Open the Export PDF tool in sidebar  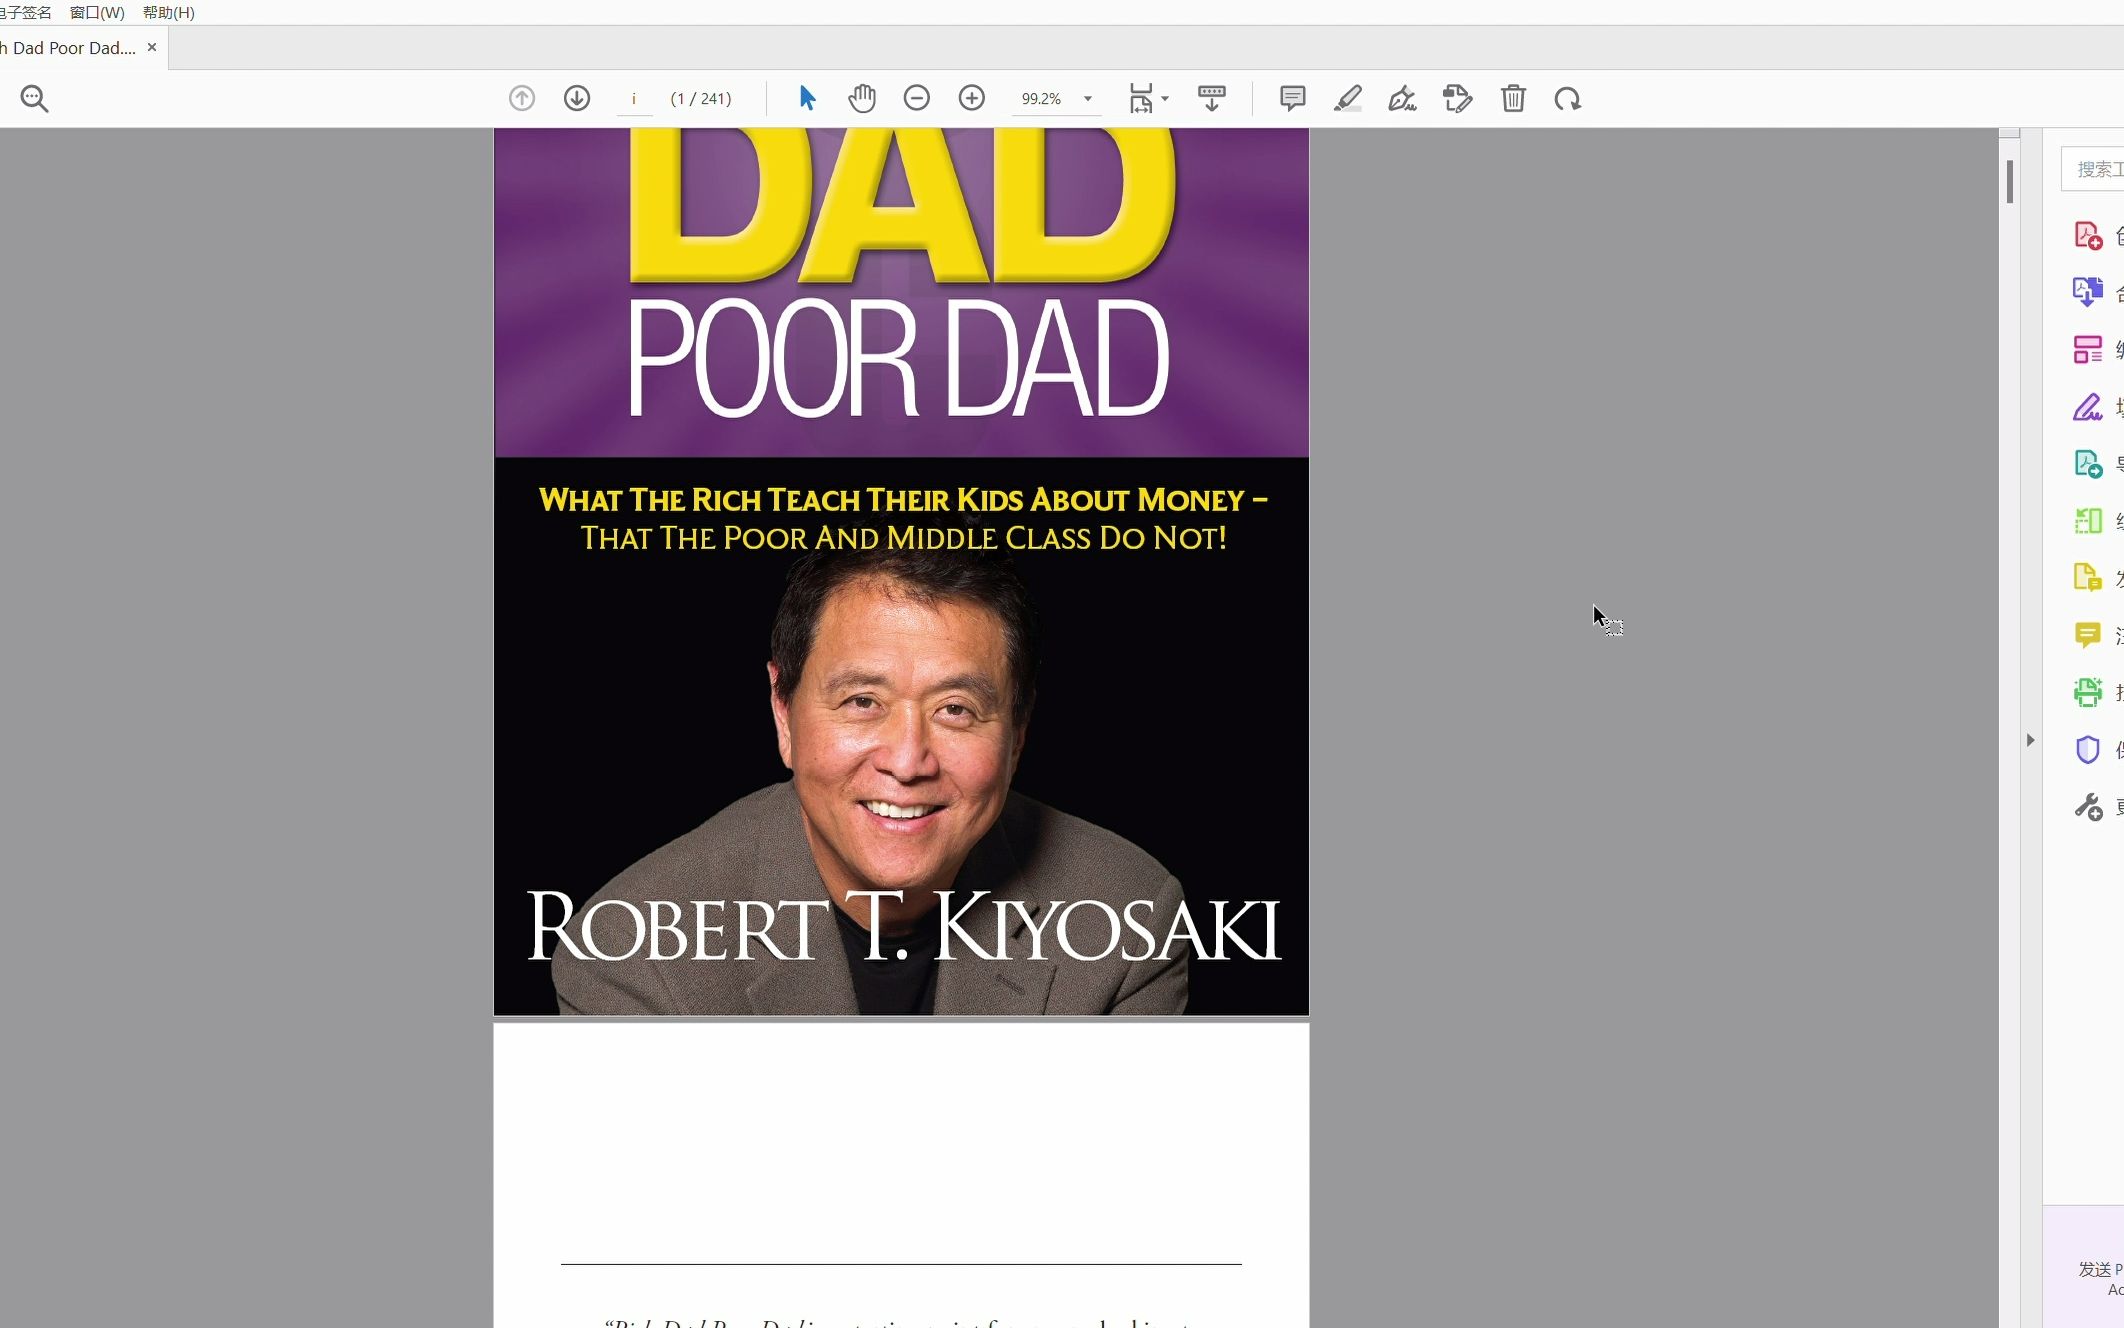pyautogui.click(x=2088, y=464)
